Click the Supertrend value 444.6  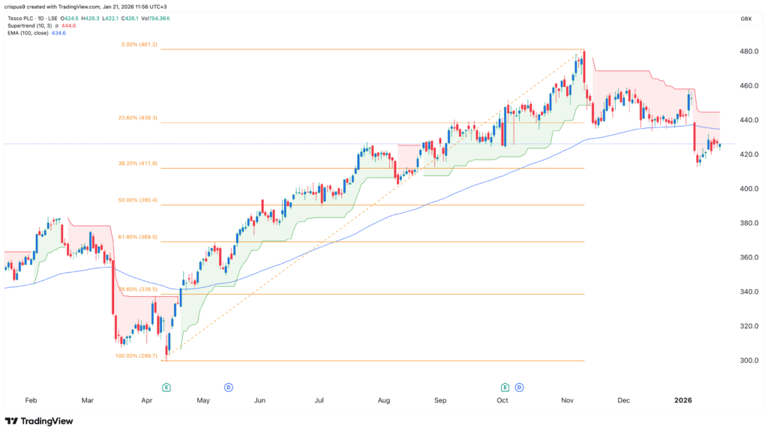69,25
